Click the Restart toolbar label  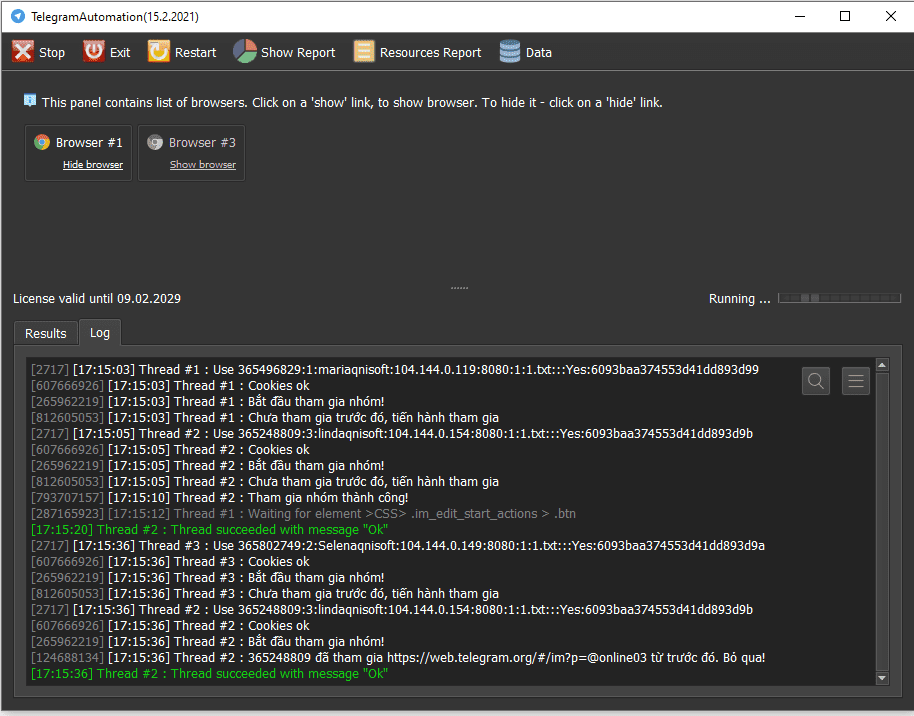pyautogui.click(x=195, y=52)
